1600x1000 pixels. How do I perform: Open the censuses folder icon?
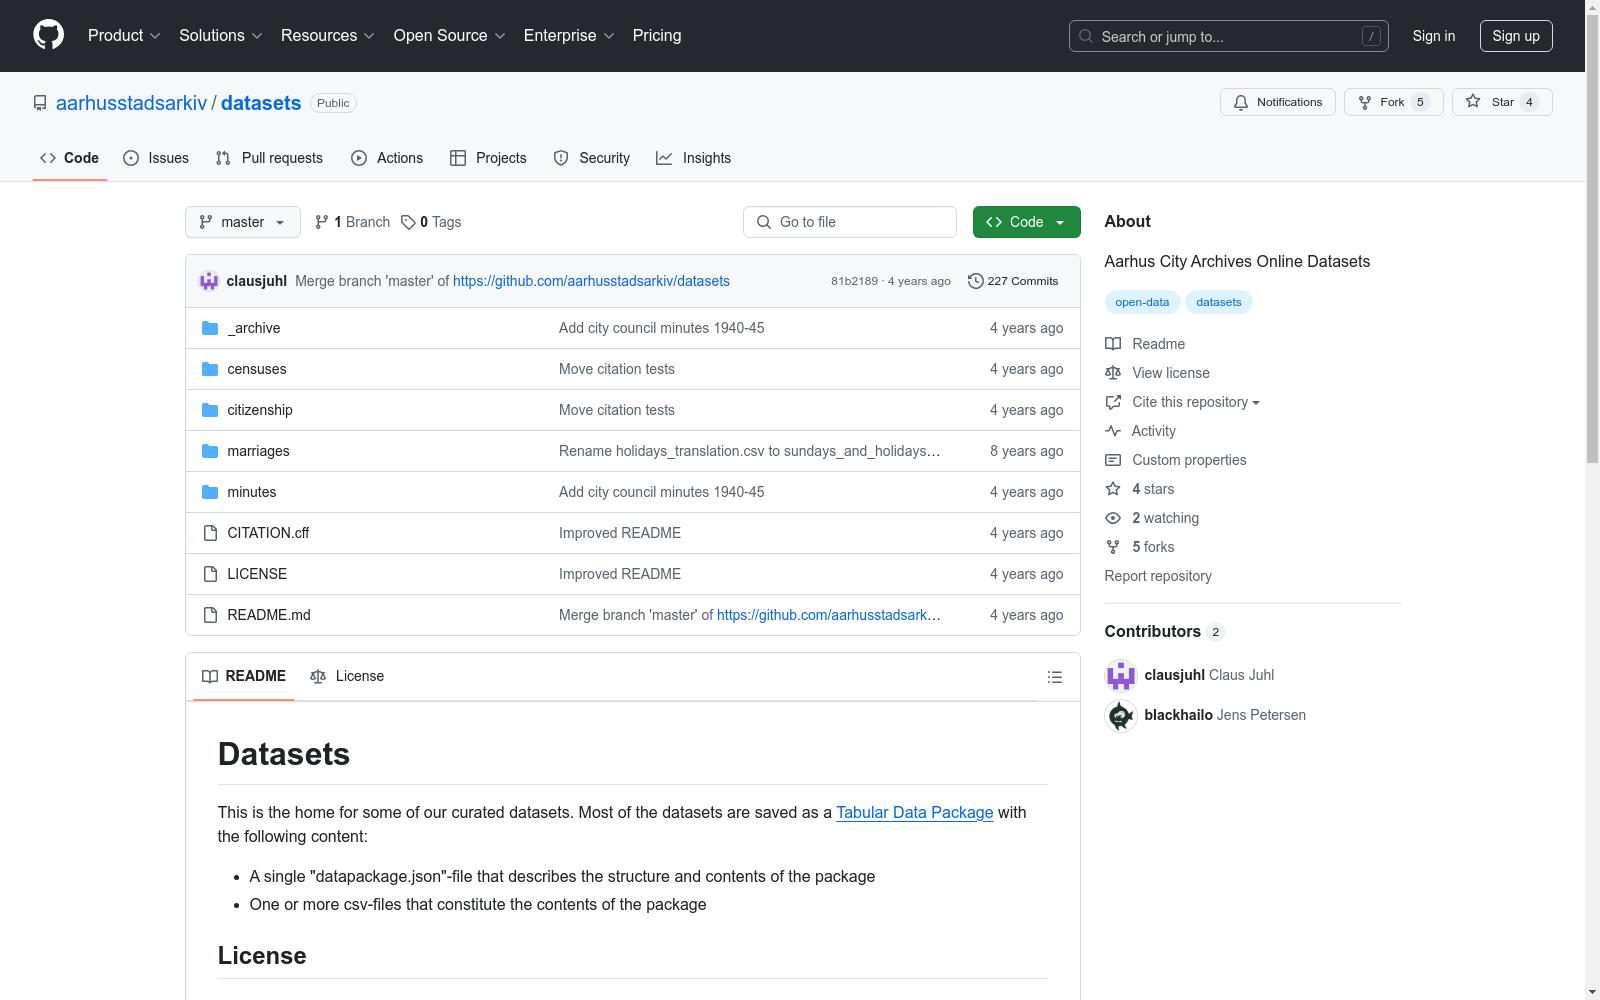[210, 369]
